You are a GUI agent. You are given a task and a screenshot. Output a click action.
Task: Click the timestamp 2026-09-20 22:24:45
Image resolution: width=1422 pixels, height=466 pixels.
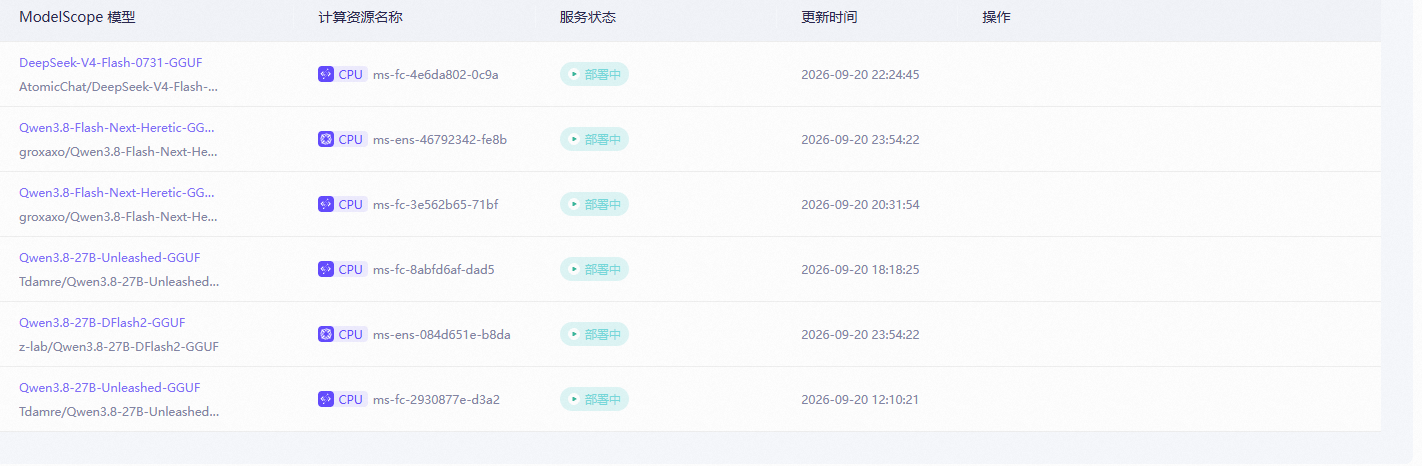point(860,74)
